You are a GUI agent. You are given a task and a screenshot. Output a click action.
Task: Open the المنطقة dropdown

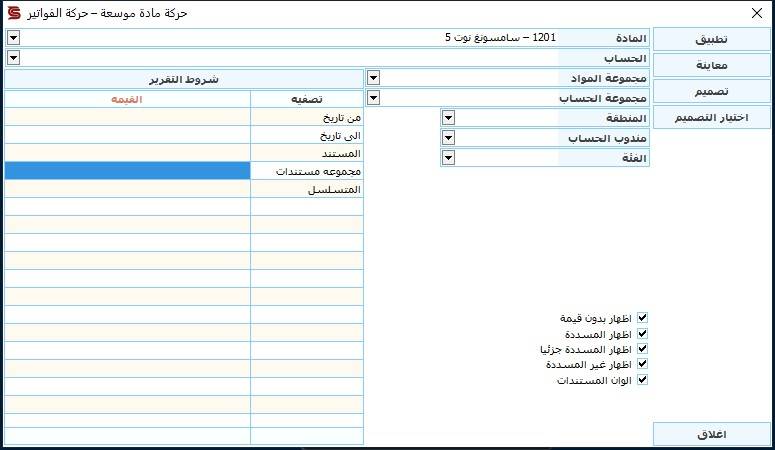[448, 118]
